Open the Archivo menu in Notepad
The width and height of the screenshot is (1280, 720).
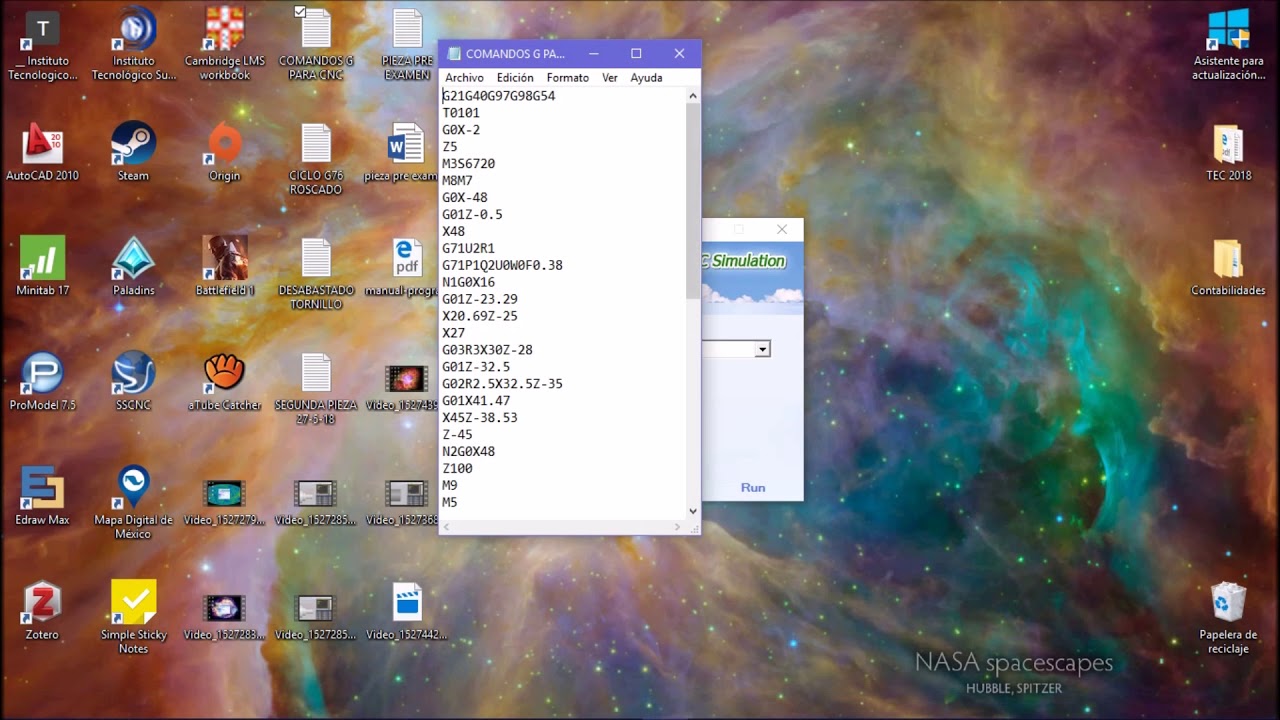tap(464, 78)
